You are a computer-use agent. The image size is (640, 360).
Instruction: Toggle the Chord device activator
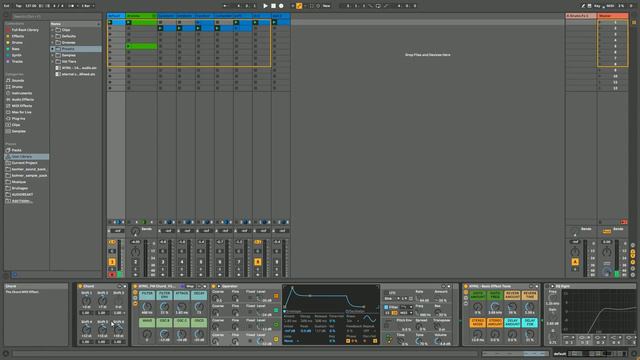tap(80, 286)
